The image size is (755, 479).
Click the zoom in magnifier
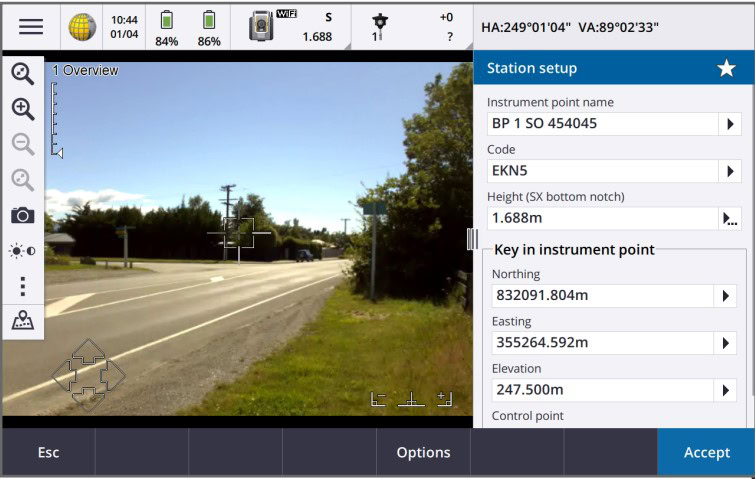tap(23, 109)
